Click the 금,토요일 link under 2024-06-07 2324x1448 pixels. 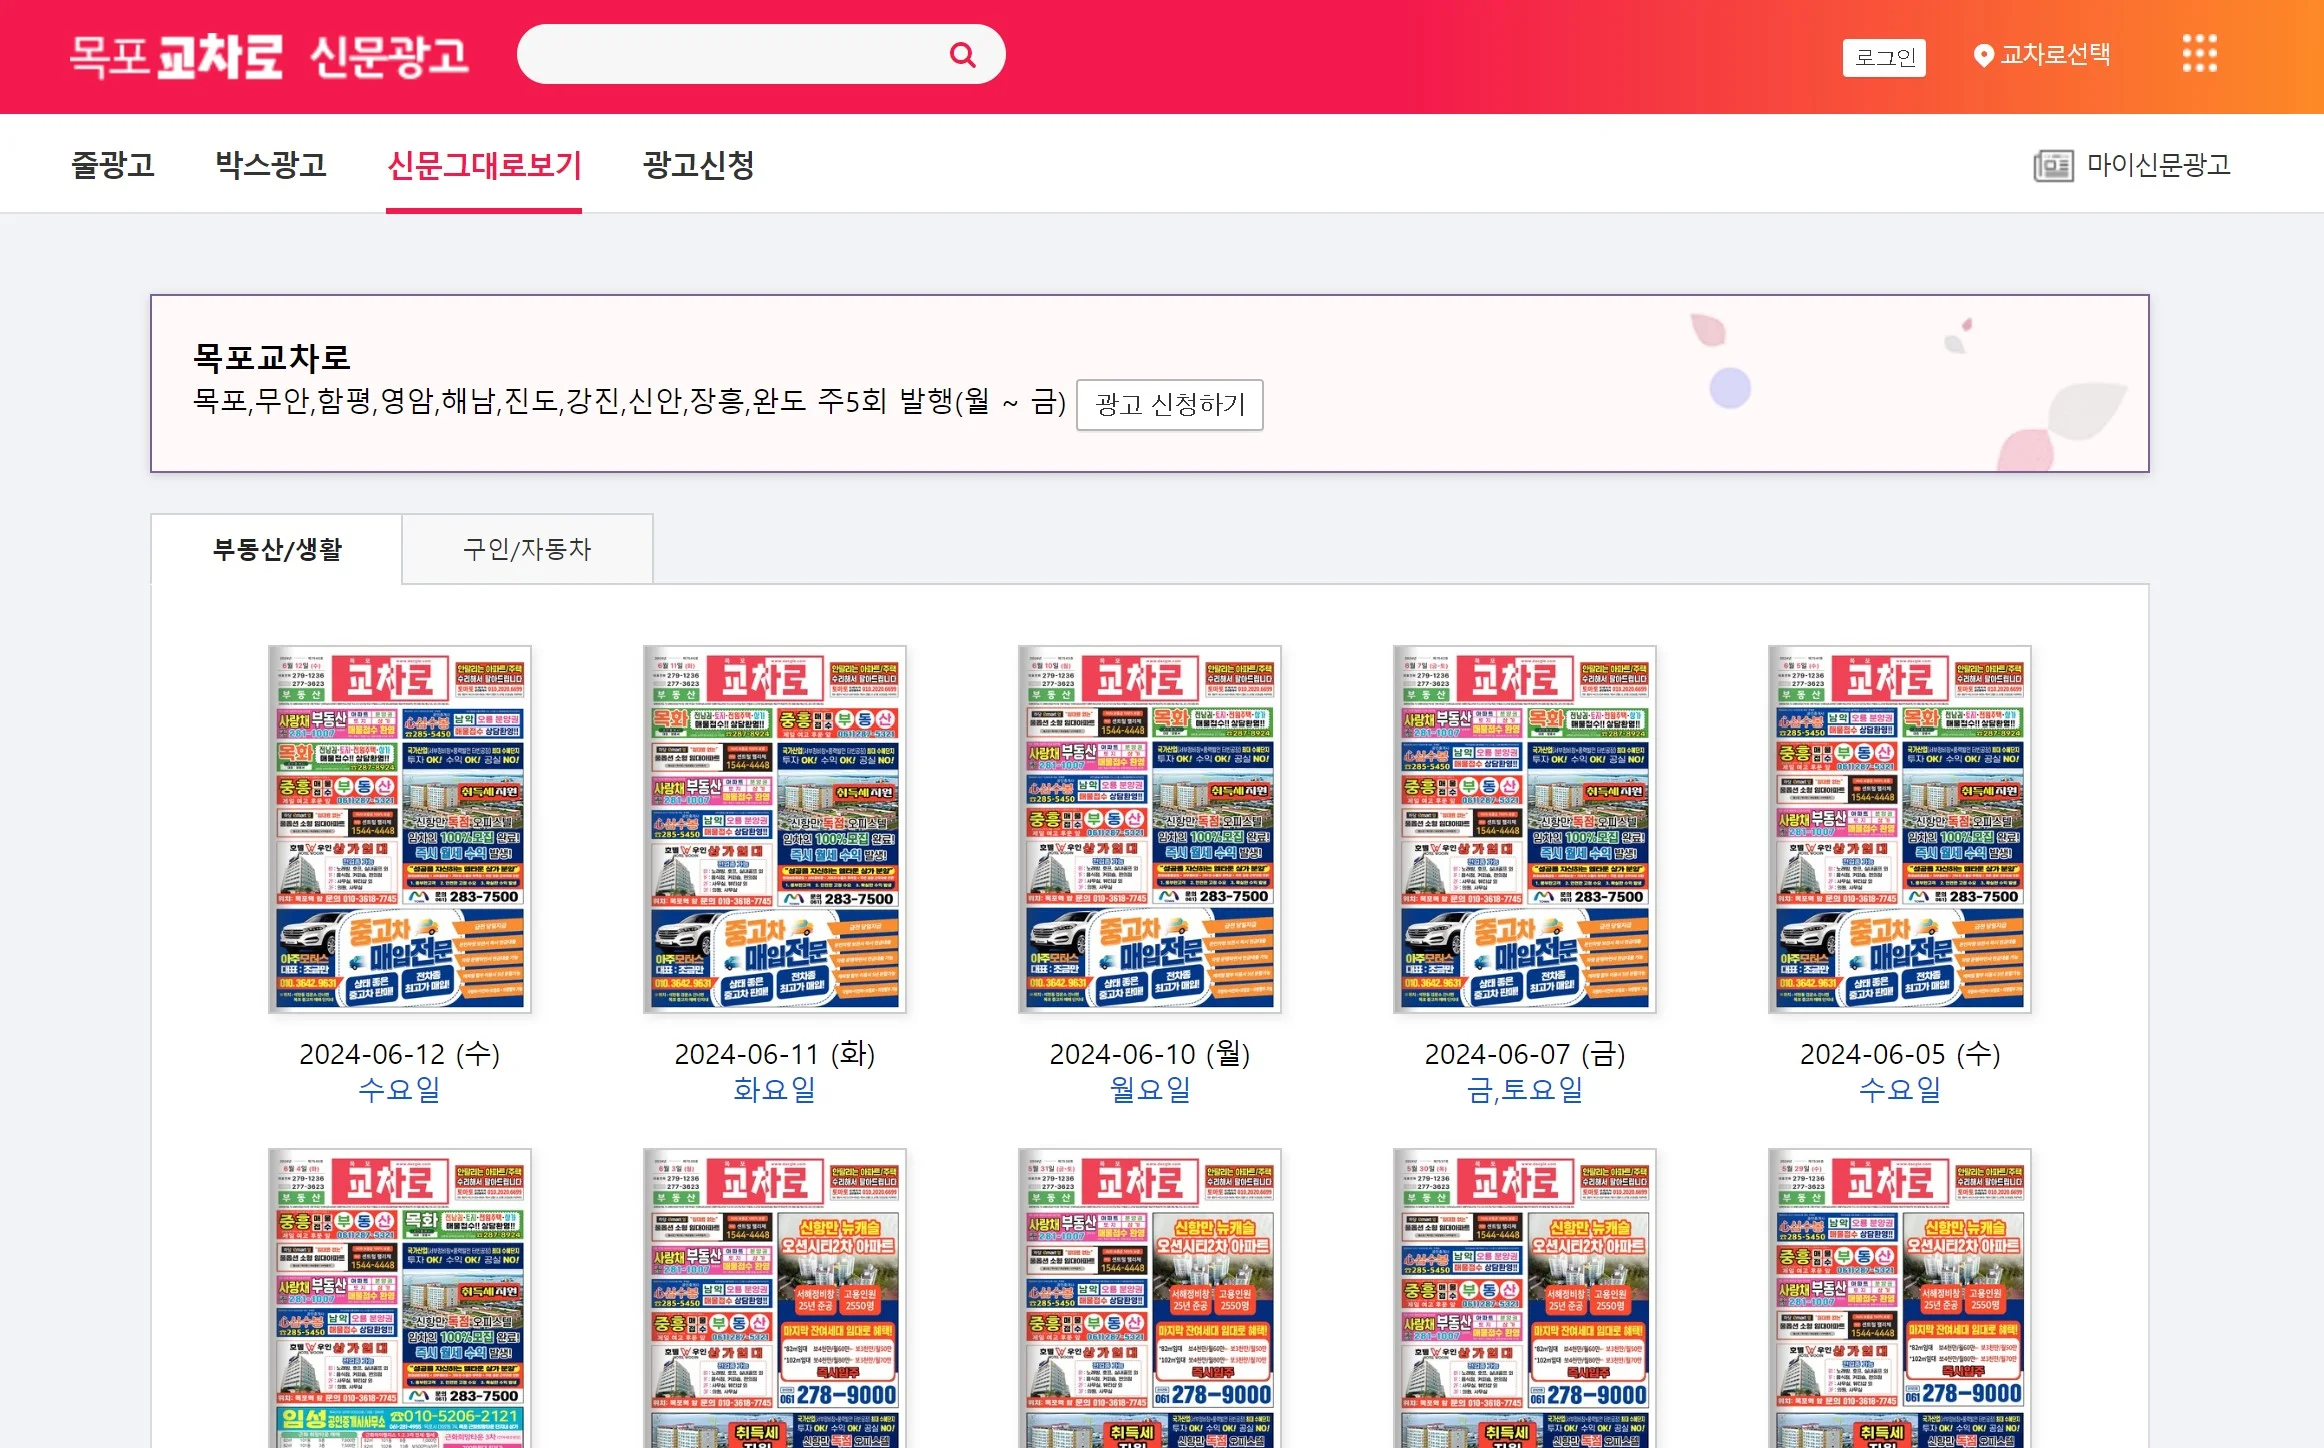pos(1524,1090)
